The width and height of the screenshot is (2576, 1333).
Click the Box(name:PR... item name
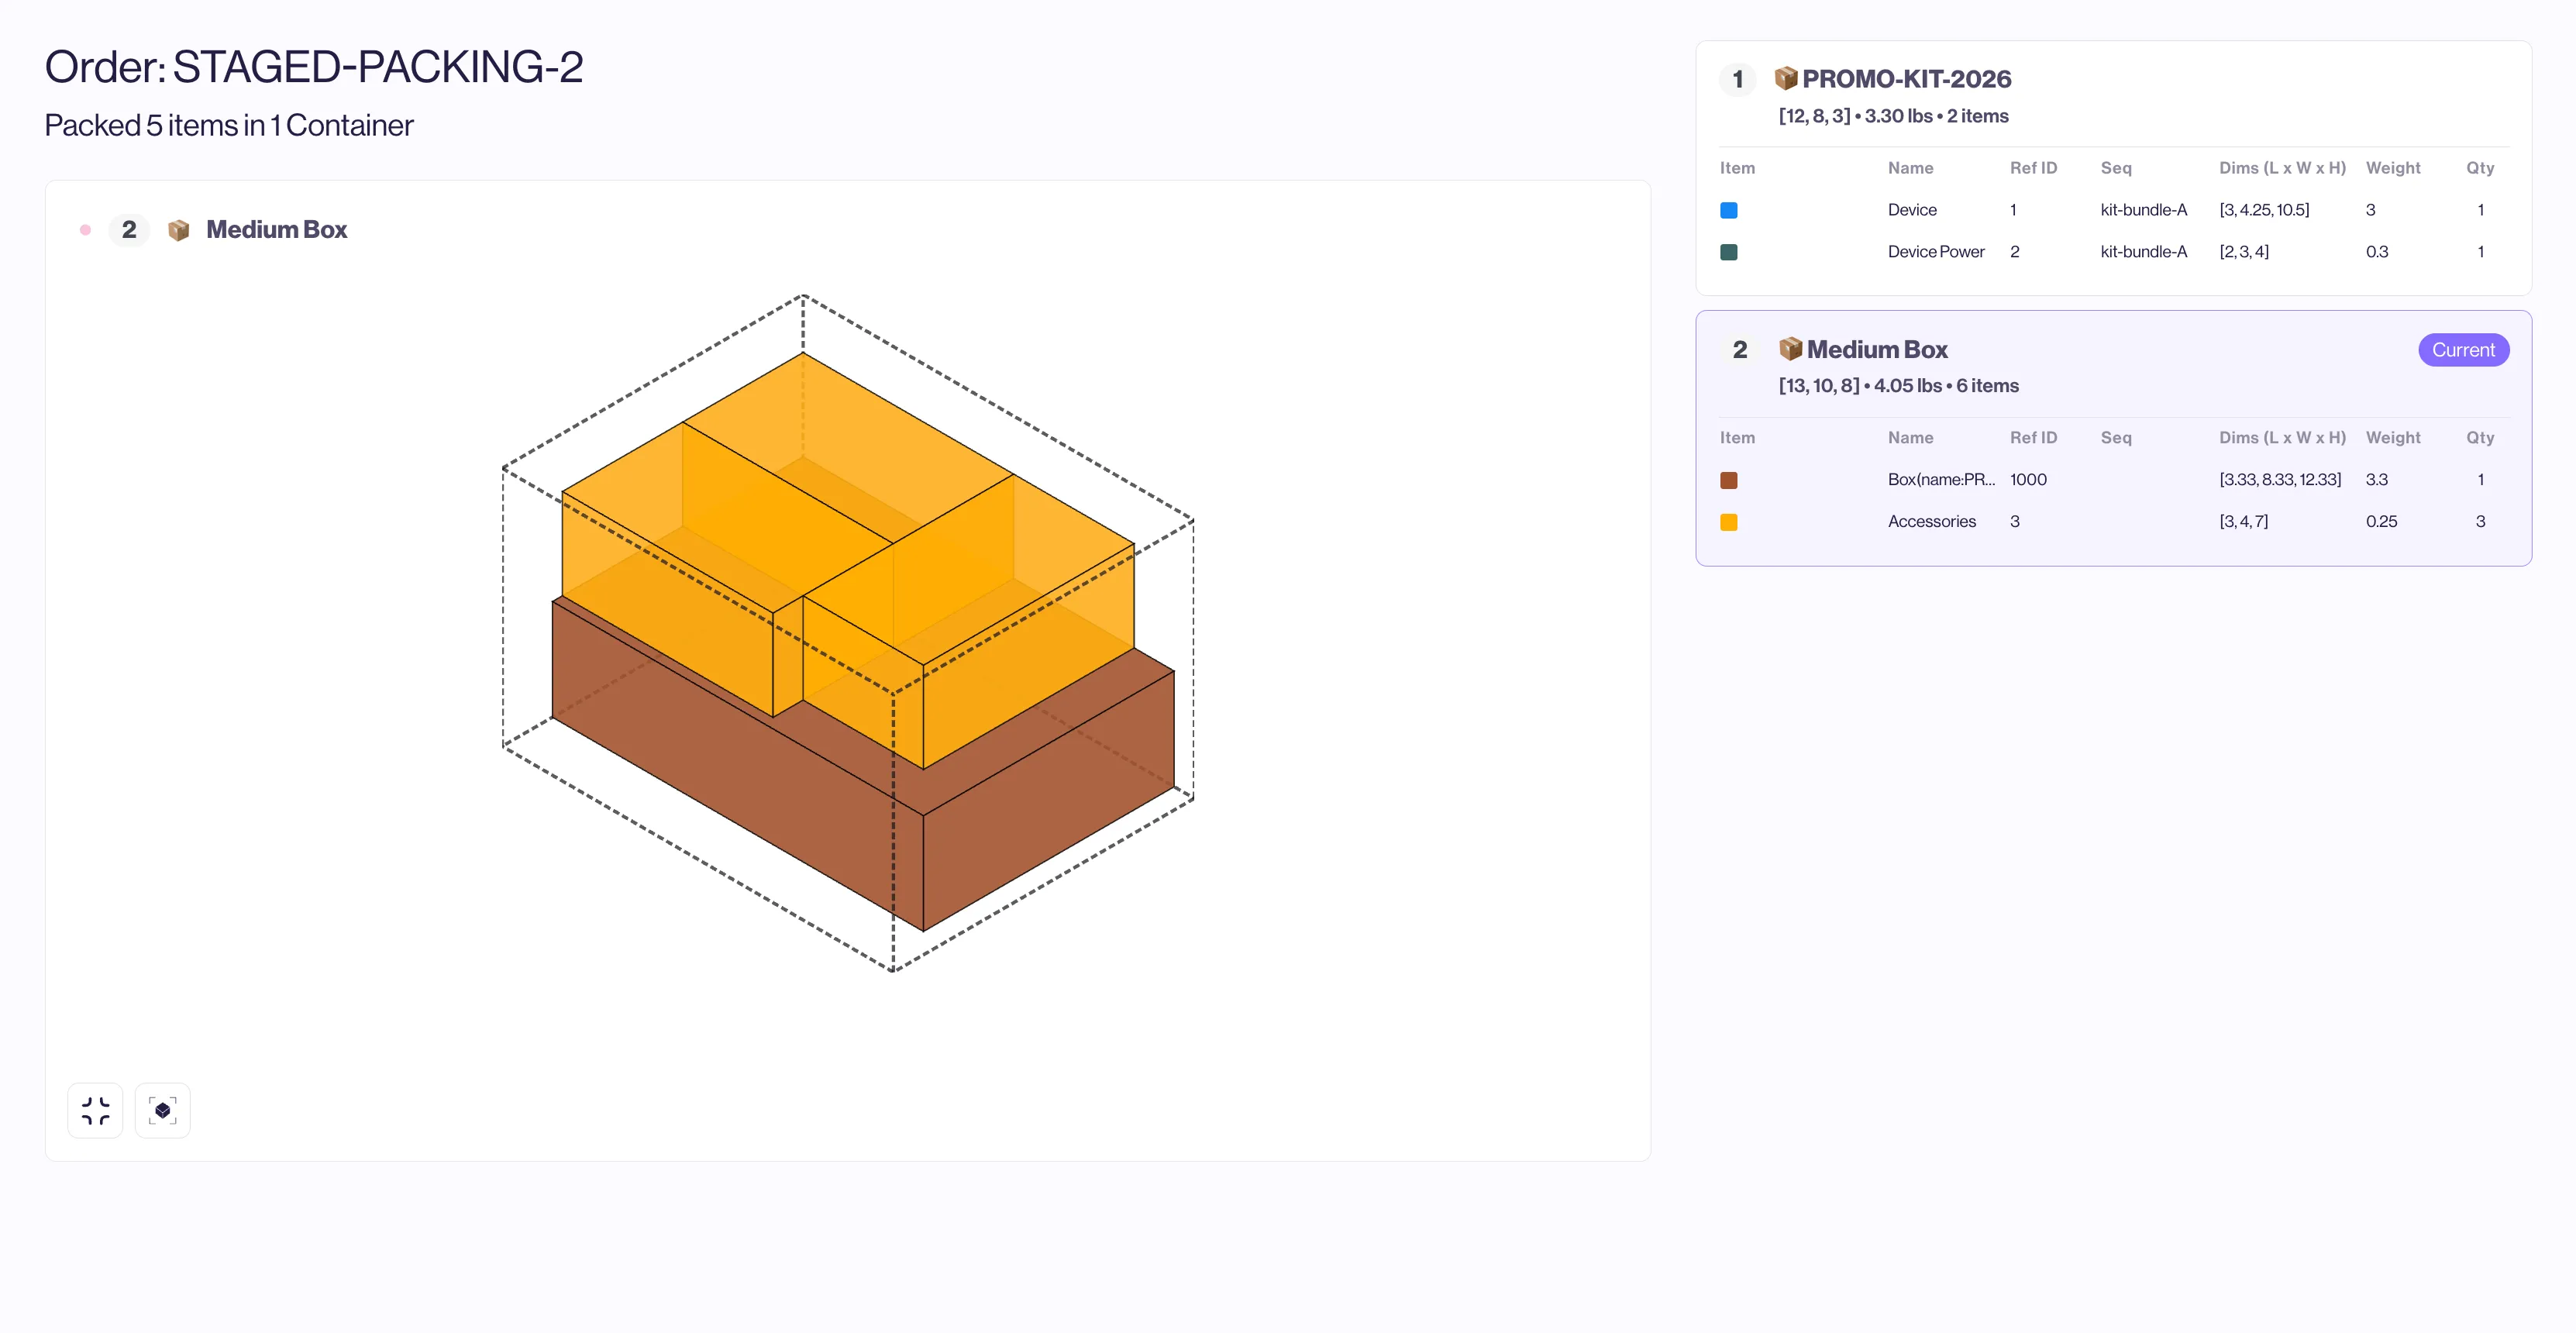pyautogui.click(x=1941, y=480)
